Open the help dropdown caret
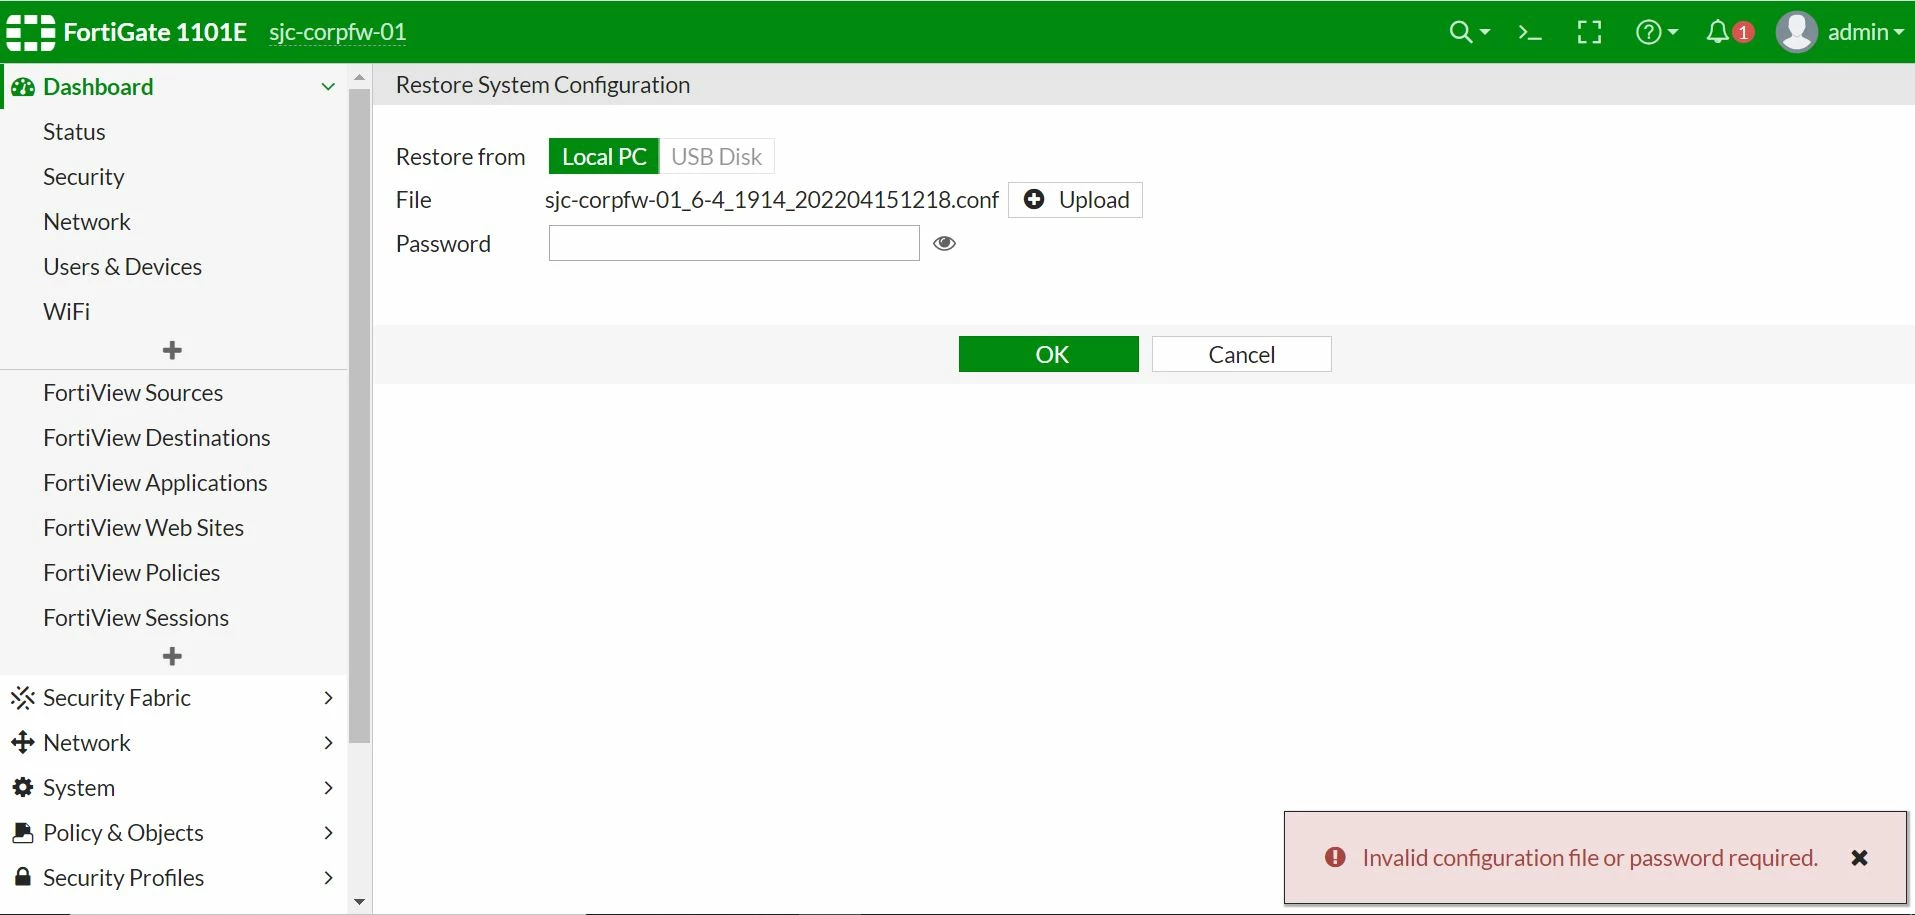This screenshot has width=1915, height=915. coord(1673,33)
